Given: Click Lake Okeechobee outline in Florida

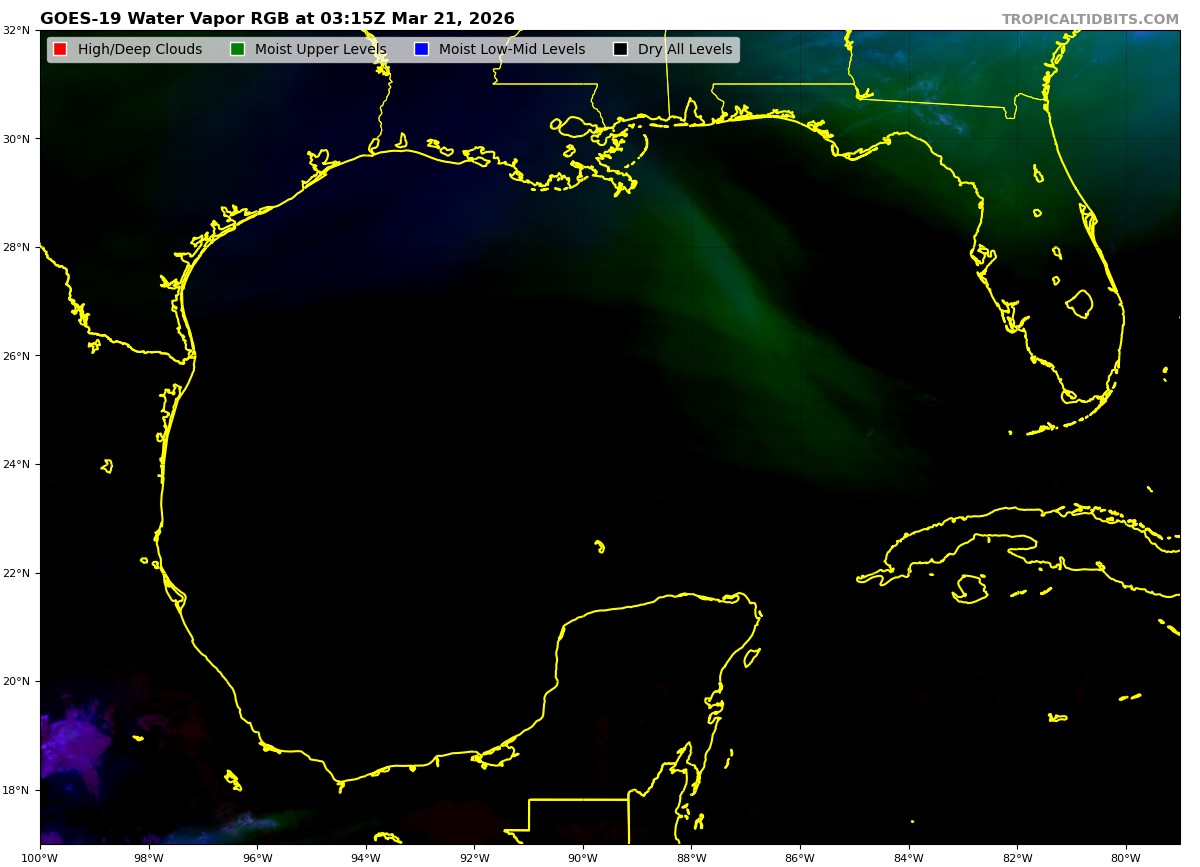Looking at the screenshot, I should pos(1079,303).
